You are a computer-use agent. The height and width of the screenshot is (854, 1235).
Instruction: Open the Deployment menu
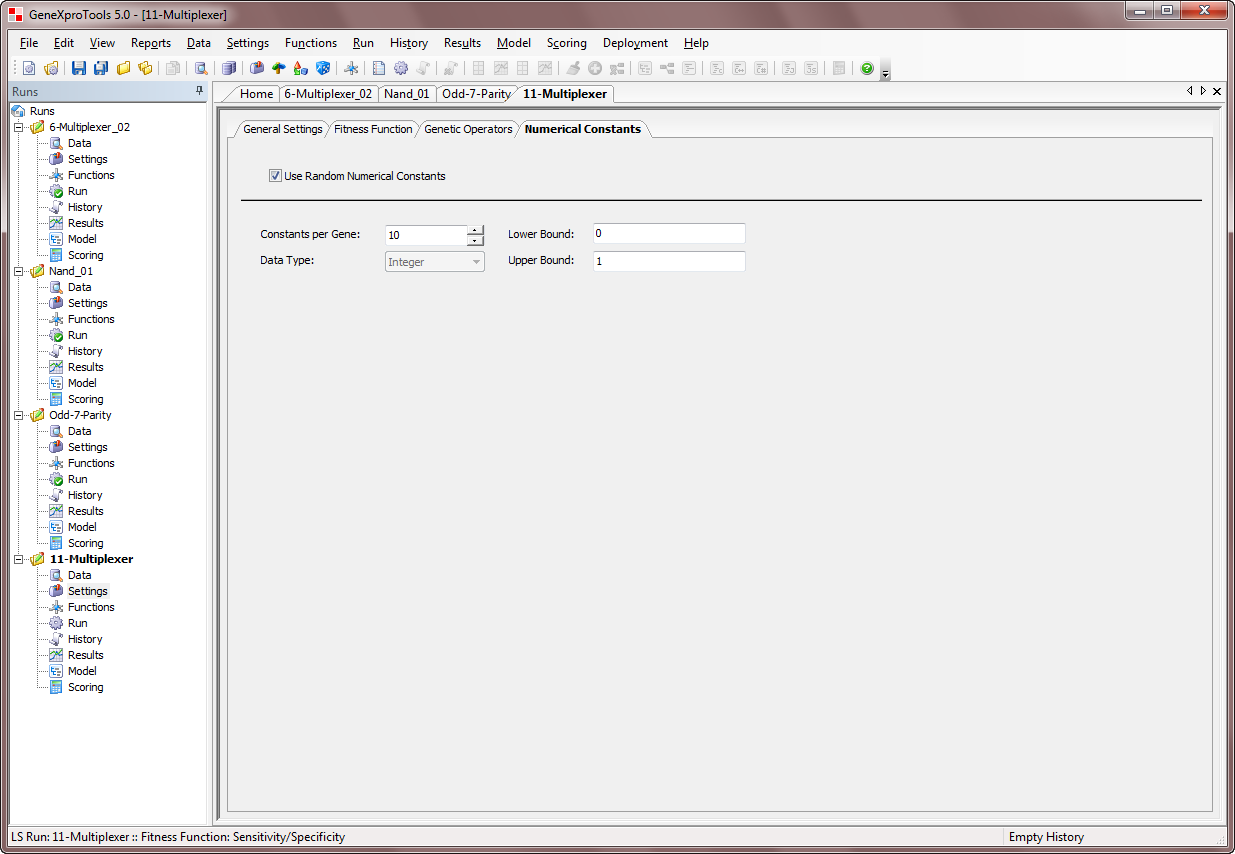click(635, 43)
